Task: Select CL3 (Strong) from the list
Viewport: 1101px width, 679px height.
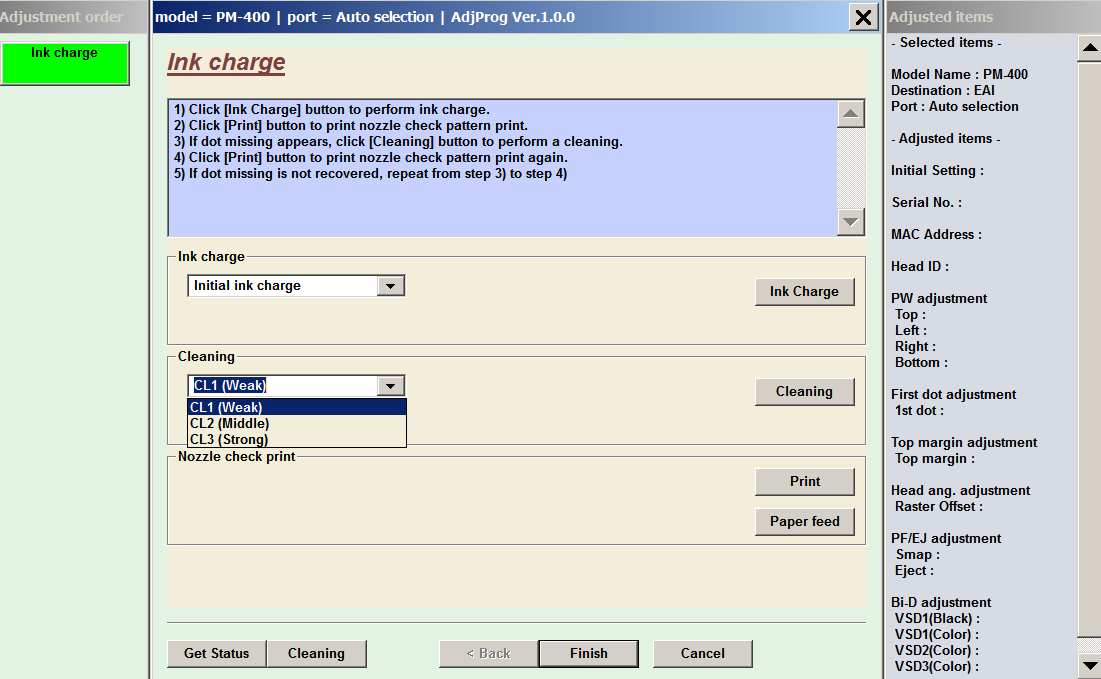Action: click(x=297, y=440)
